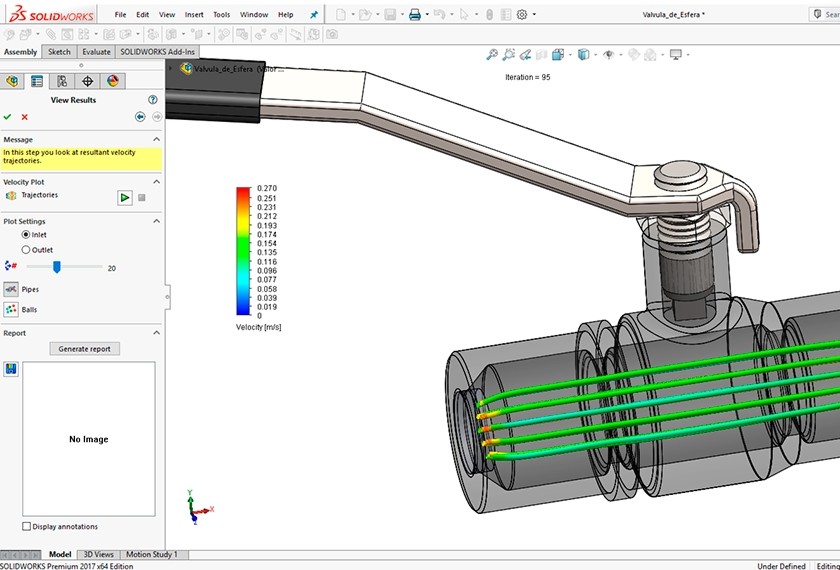Viewport: 840px width, 570px height.
Task: Play the velocity trajectories animation
Action: click(124, 198)
